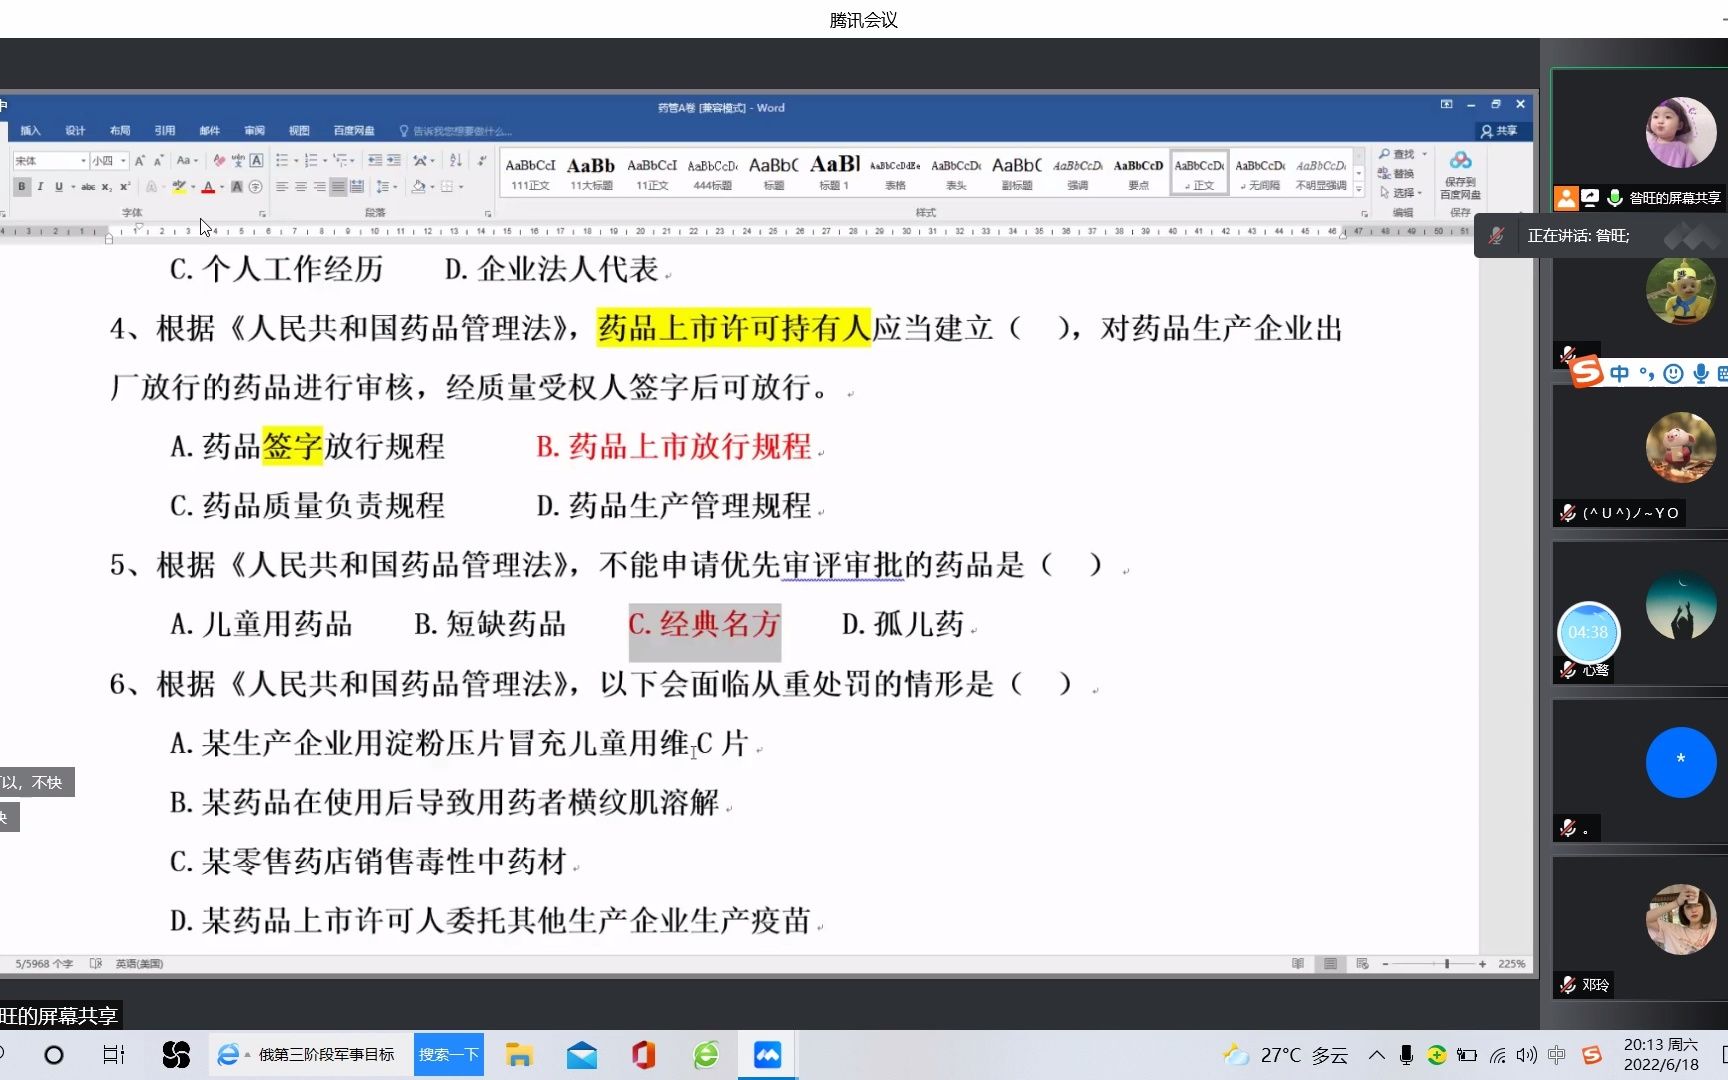Open the font size dropdown

[x=123, y=160]
